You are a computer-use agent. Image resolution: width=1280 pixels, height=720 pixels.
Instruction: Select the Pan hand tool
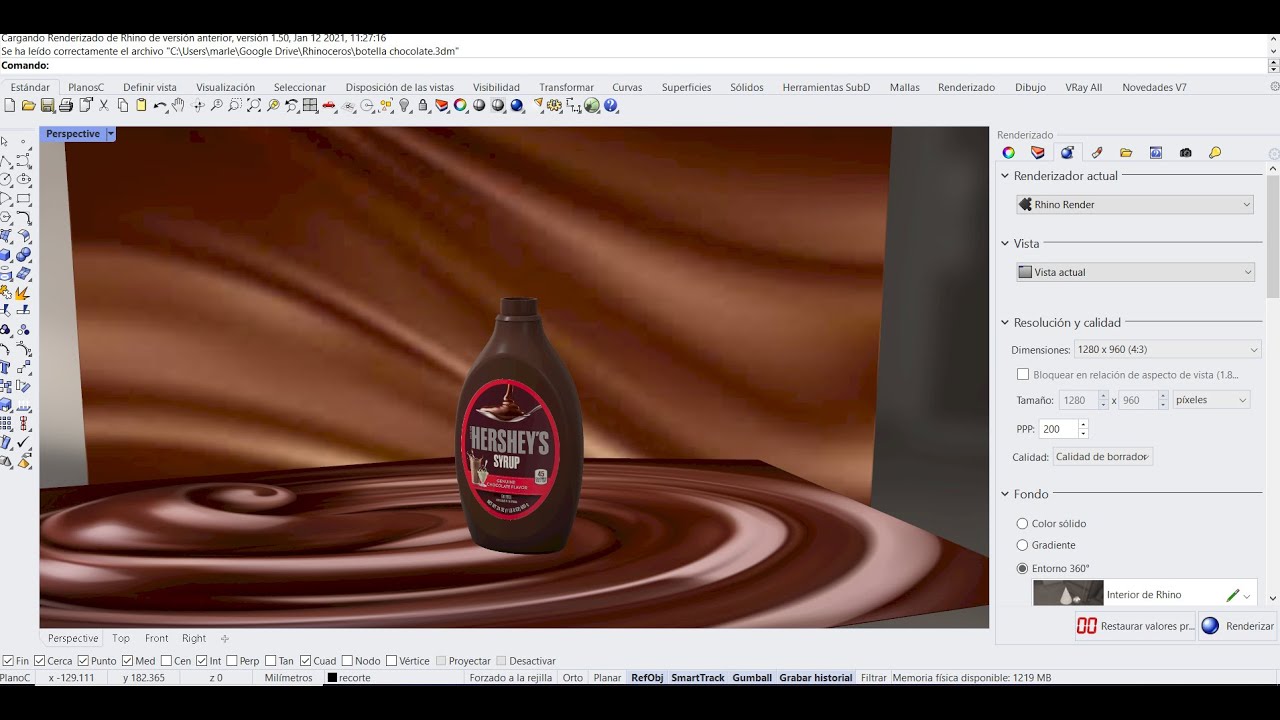(178, 105)
